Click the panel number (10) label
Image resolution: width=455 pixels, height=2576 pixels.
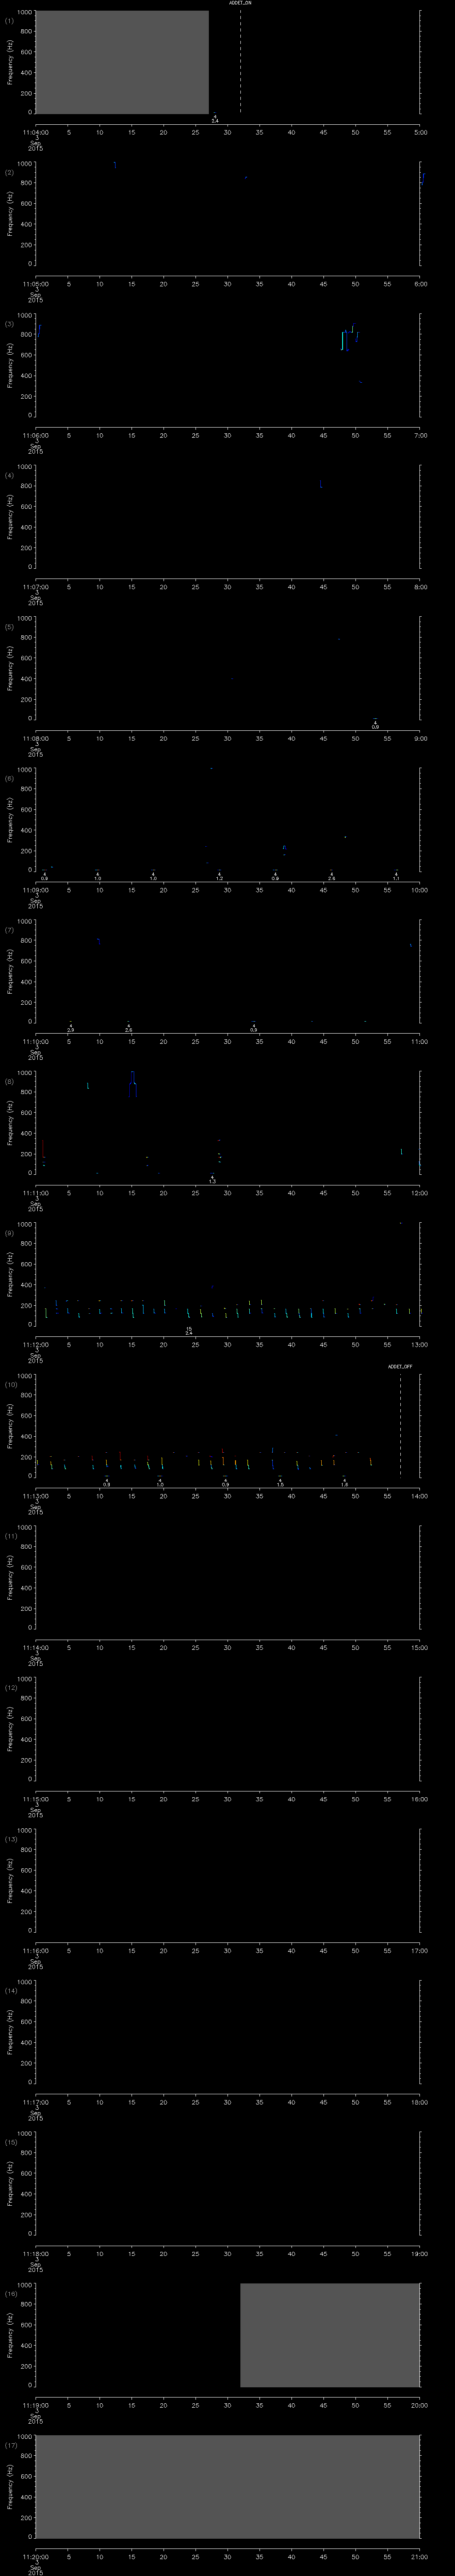click(x=10, y=1384)
